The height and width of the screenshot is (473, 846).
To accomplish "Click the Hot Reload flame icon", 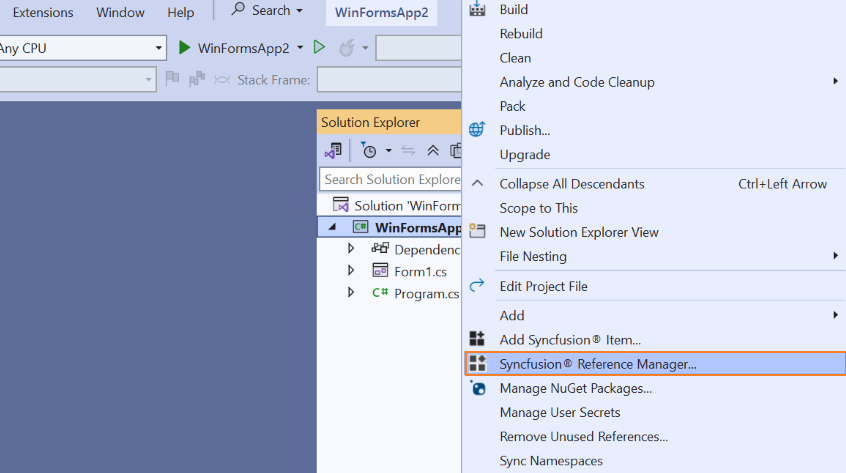I will click(346, 48).
